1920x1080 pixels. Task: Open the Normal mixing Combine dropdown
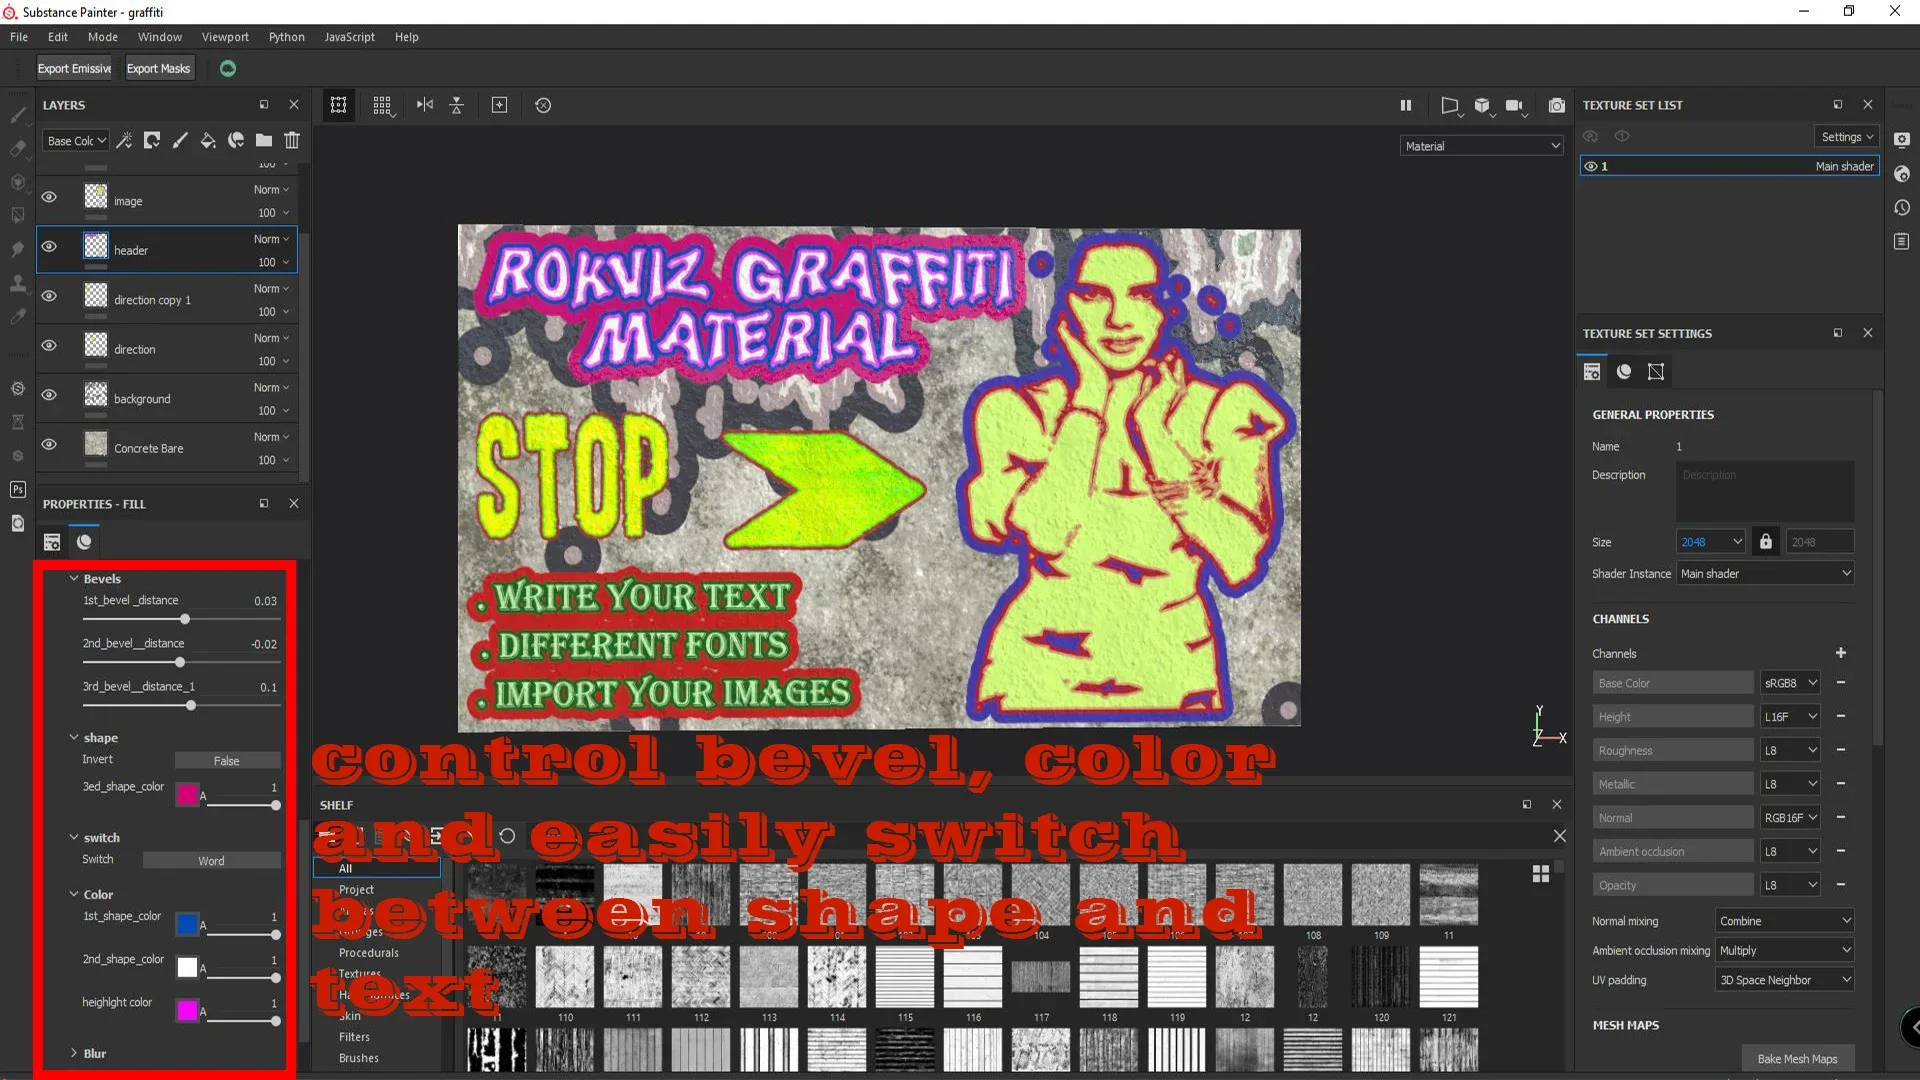point(1785,921)
